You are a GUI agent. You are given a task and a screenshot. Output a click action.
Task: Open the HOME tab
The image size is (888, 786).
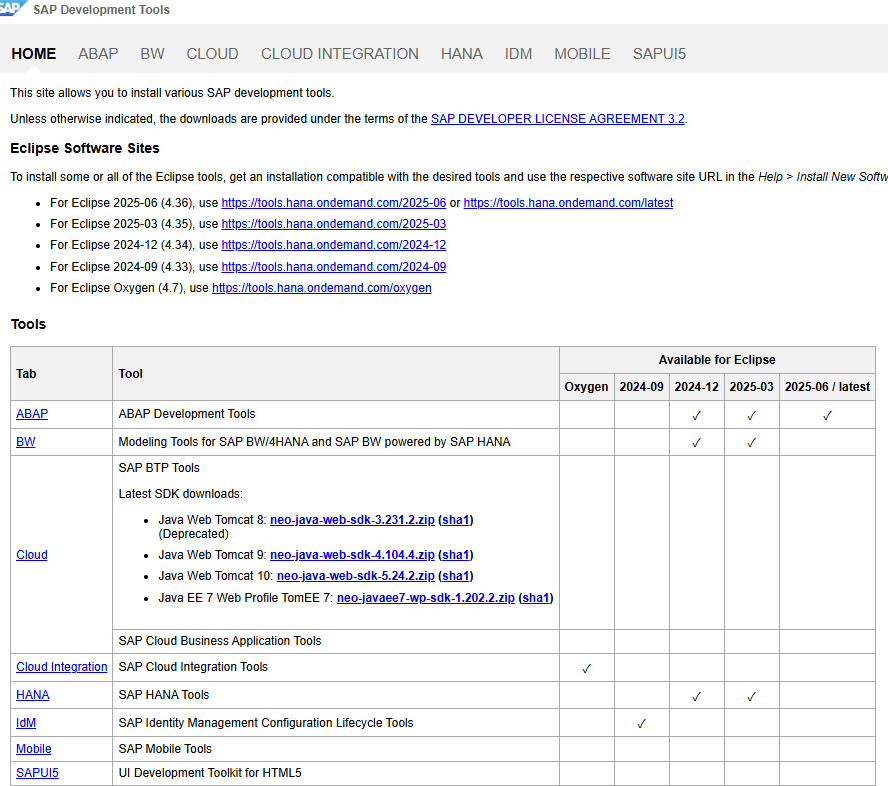coord(33,54)
